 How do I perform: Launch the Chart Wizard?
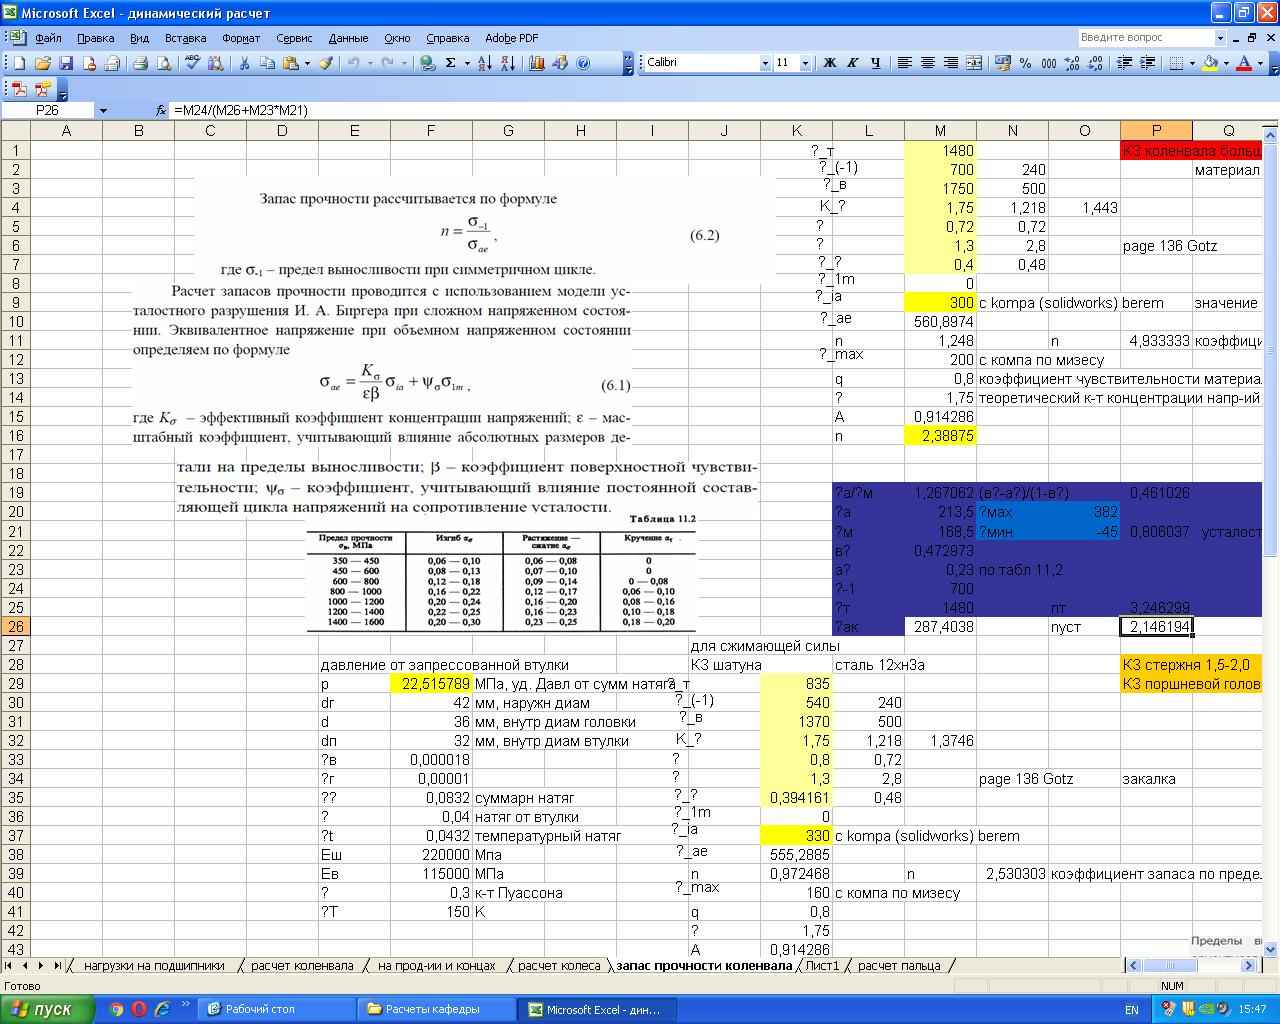537,62
